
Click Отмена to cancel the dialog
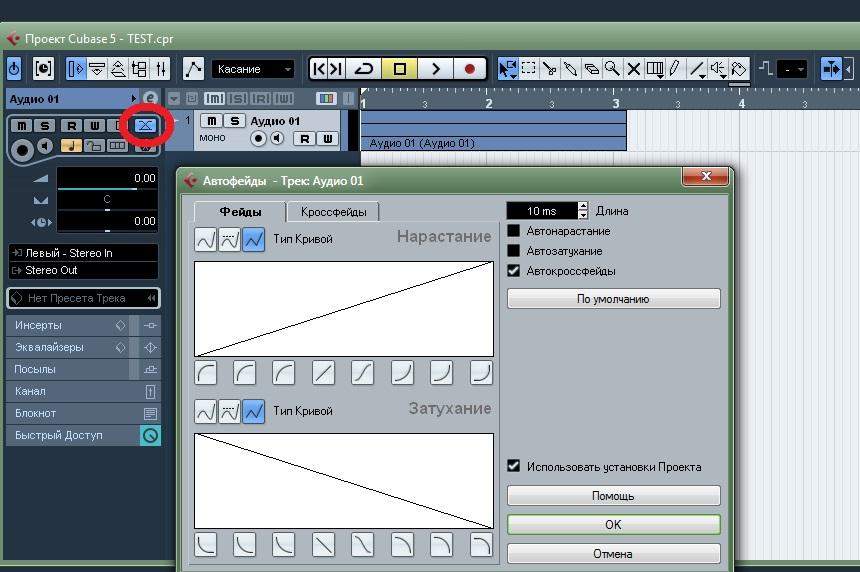[613, 554]
